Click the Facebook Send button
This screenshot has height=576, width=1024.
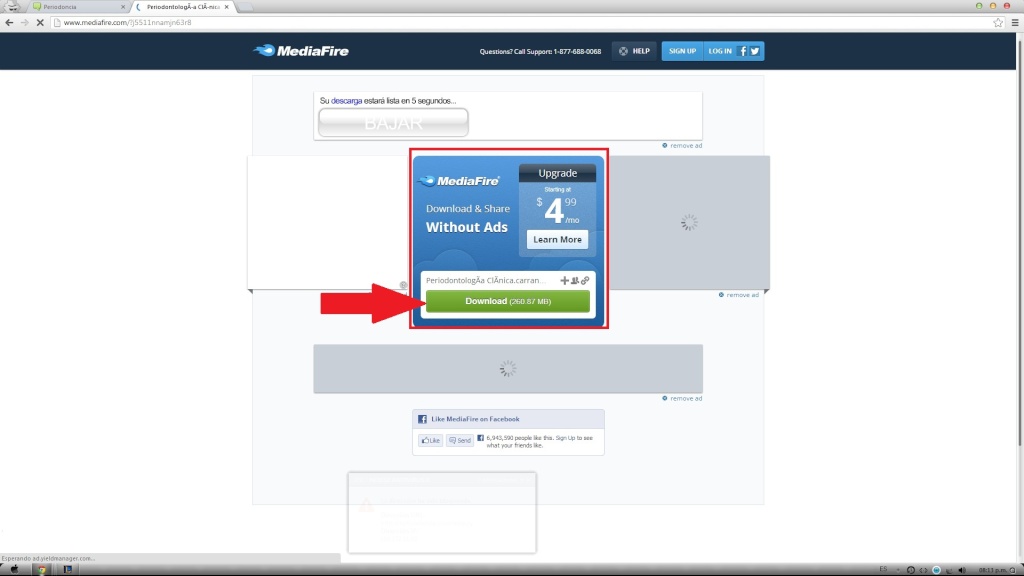(x=460, y=440)
